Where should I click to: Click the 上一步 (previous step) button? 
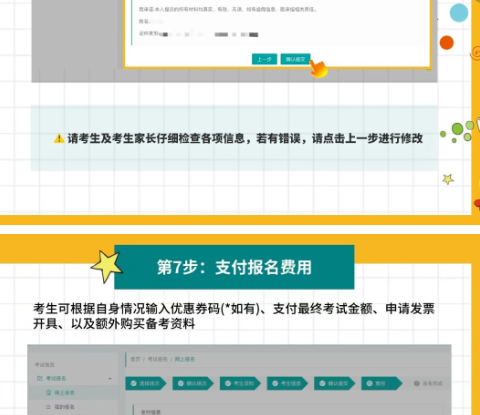click(x=264, y=59)
